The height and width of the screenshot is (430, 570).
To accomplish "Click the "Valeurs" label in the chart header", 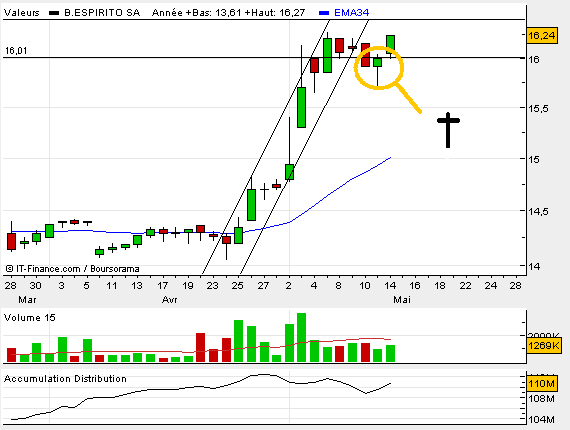I will tap(21, 13).
